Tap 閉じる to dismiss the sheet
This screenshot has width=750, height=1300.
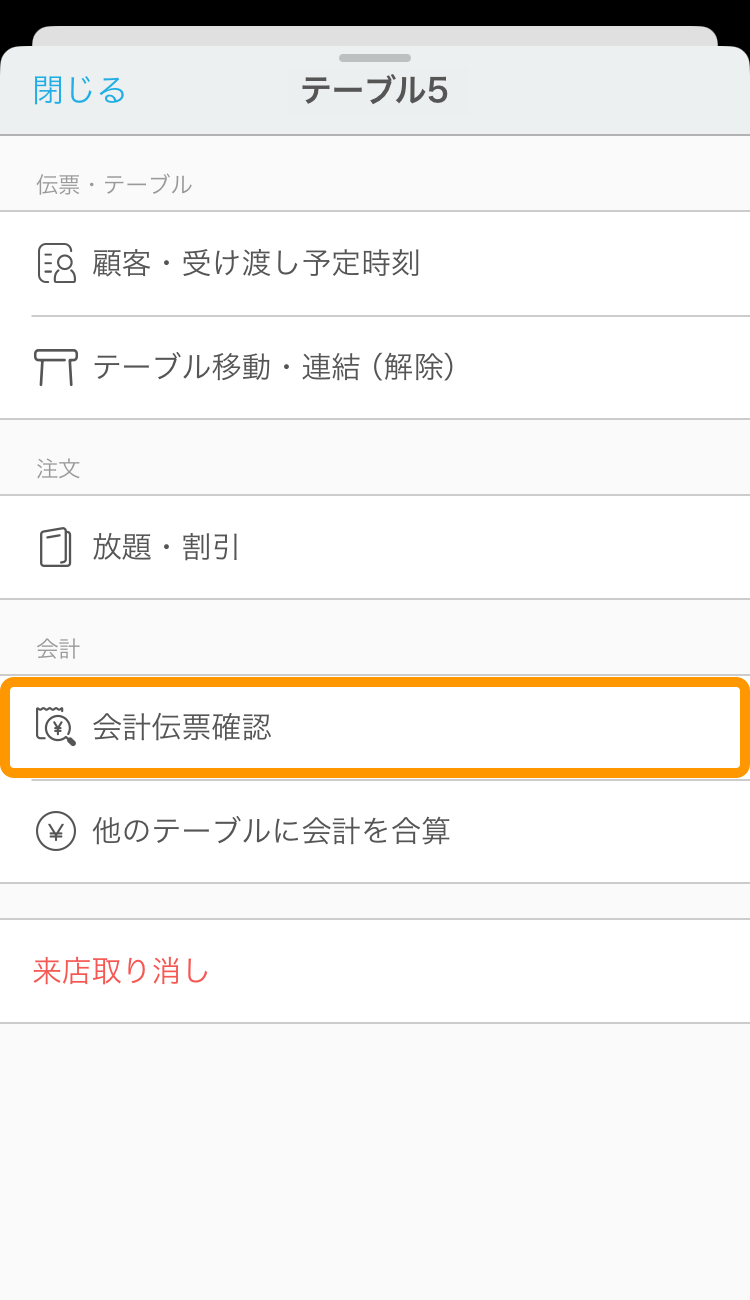80,90
